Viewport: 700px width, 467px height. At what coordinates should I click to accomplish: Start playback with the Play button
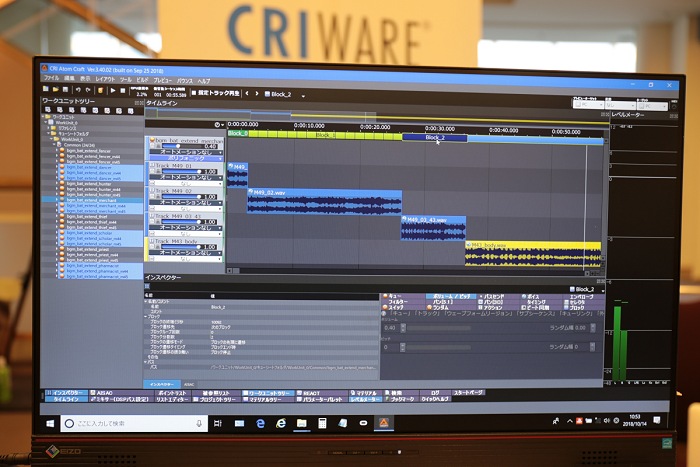[113, 91]
